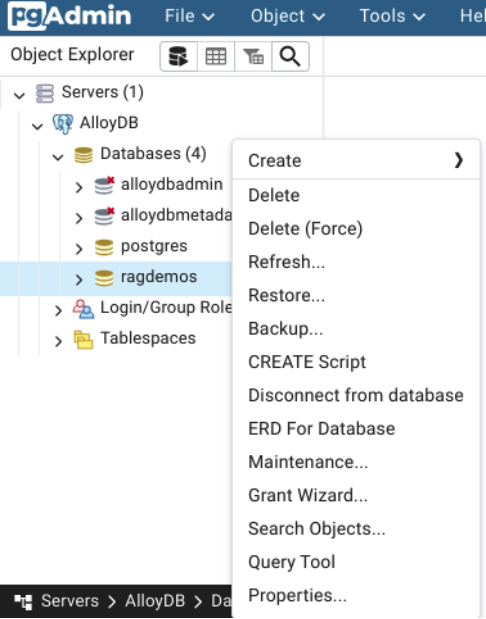This screenshot has height=619, width=486.
Task: Choose Disconnect from database
Action: [x=356, y=395]
